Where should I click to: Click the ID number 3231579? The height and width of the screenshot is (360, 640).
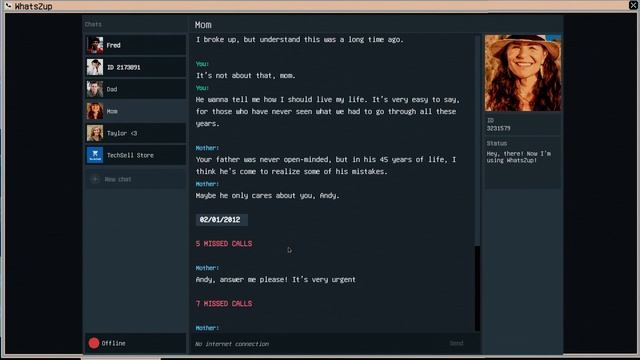[x=498, y=128]
